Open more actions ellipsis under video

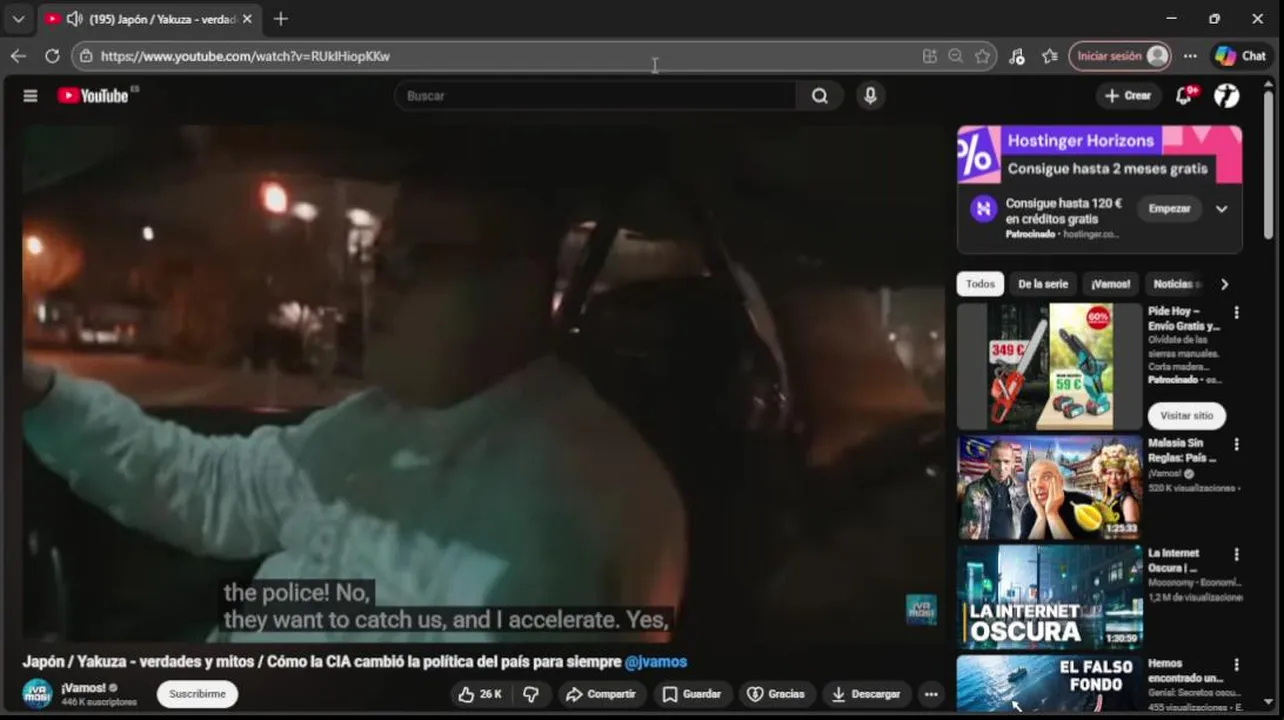[x=931, y=694]
